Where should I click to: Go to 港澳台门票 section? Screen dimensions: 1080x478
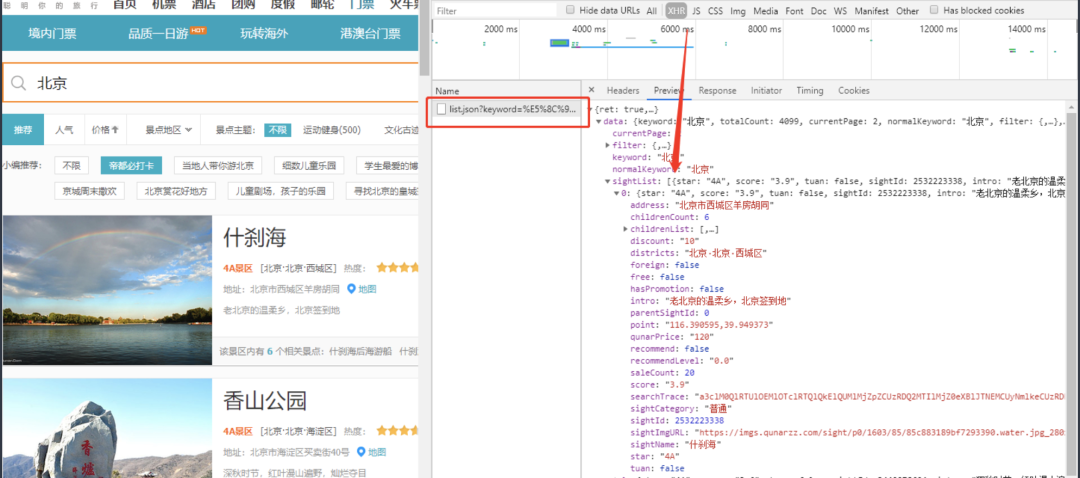click(371, 33)
